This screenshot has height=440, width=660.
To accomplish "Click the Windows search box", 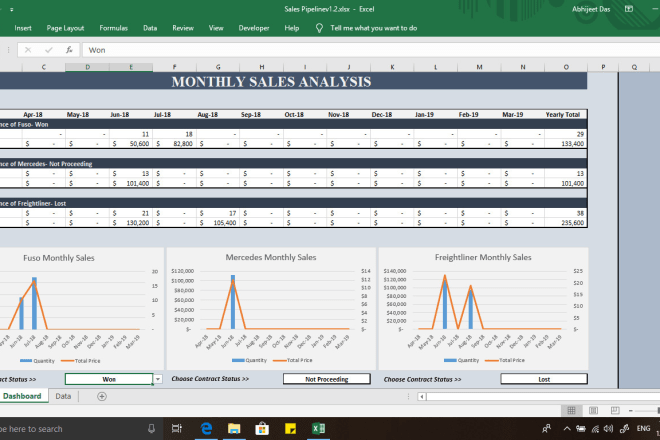I will pos(80,429).
